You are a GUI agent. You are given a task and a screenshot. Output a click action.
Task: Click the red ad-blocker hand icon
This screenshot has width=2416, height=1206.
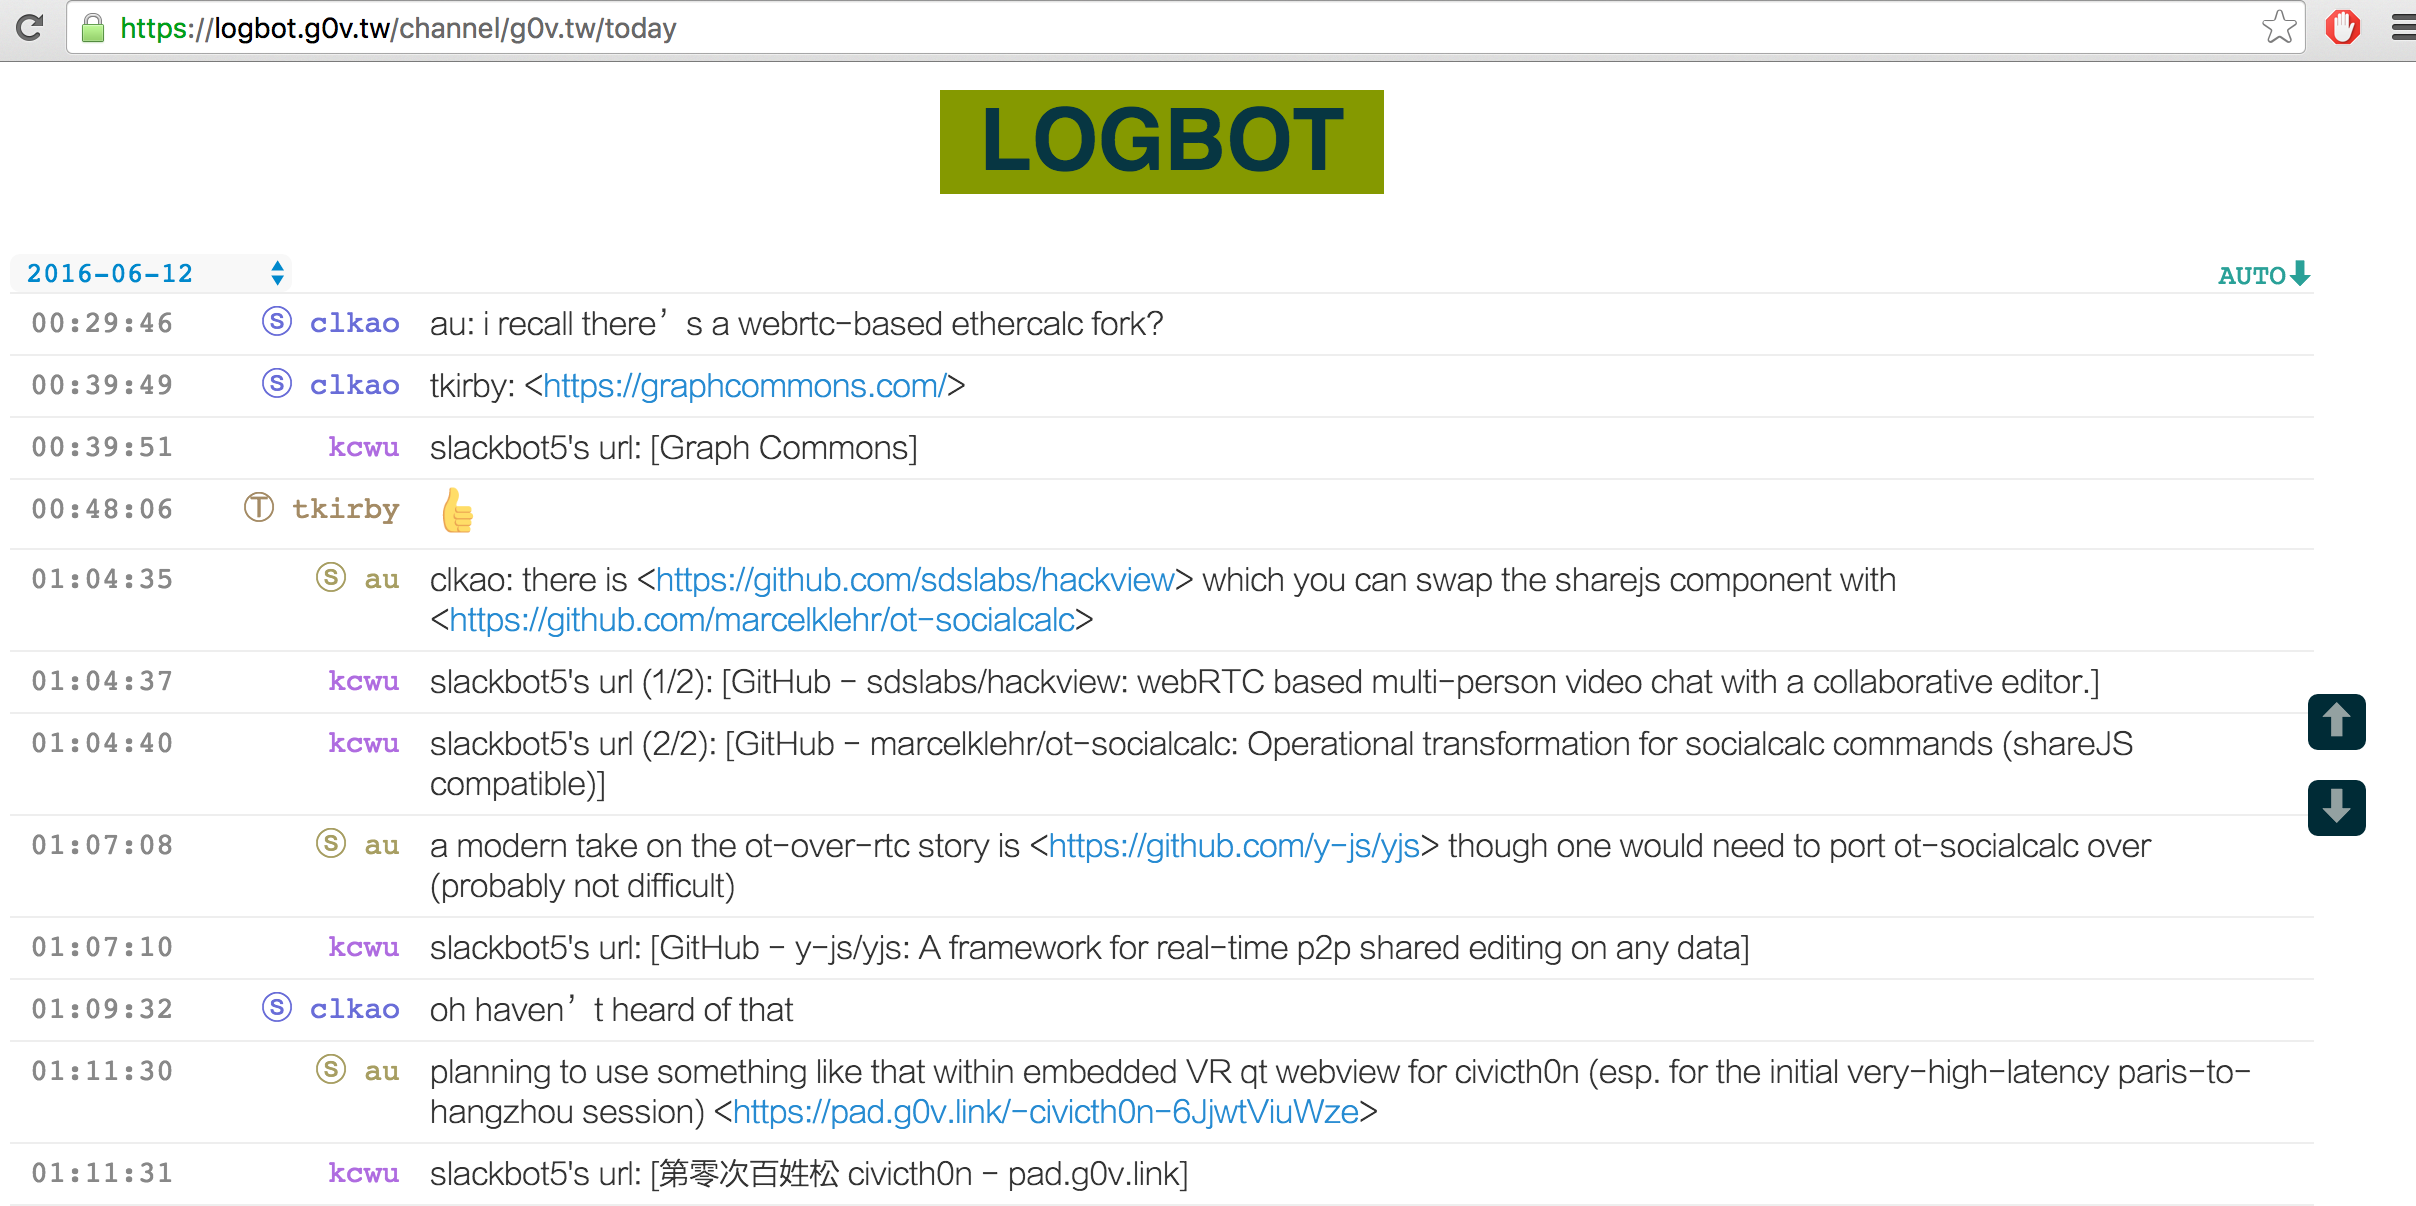(2342, 27)
